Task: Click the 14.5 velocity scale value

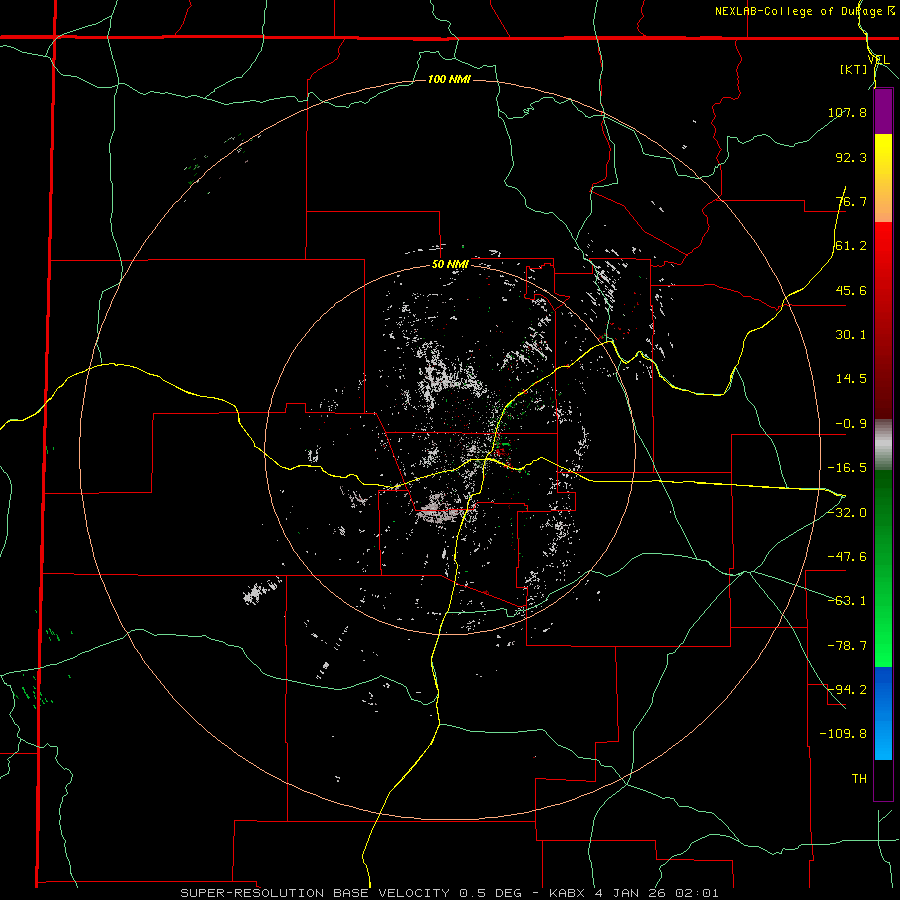Action: 851,379
